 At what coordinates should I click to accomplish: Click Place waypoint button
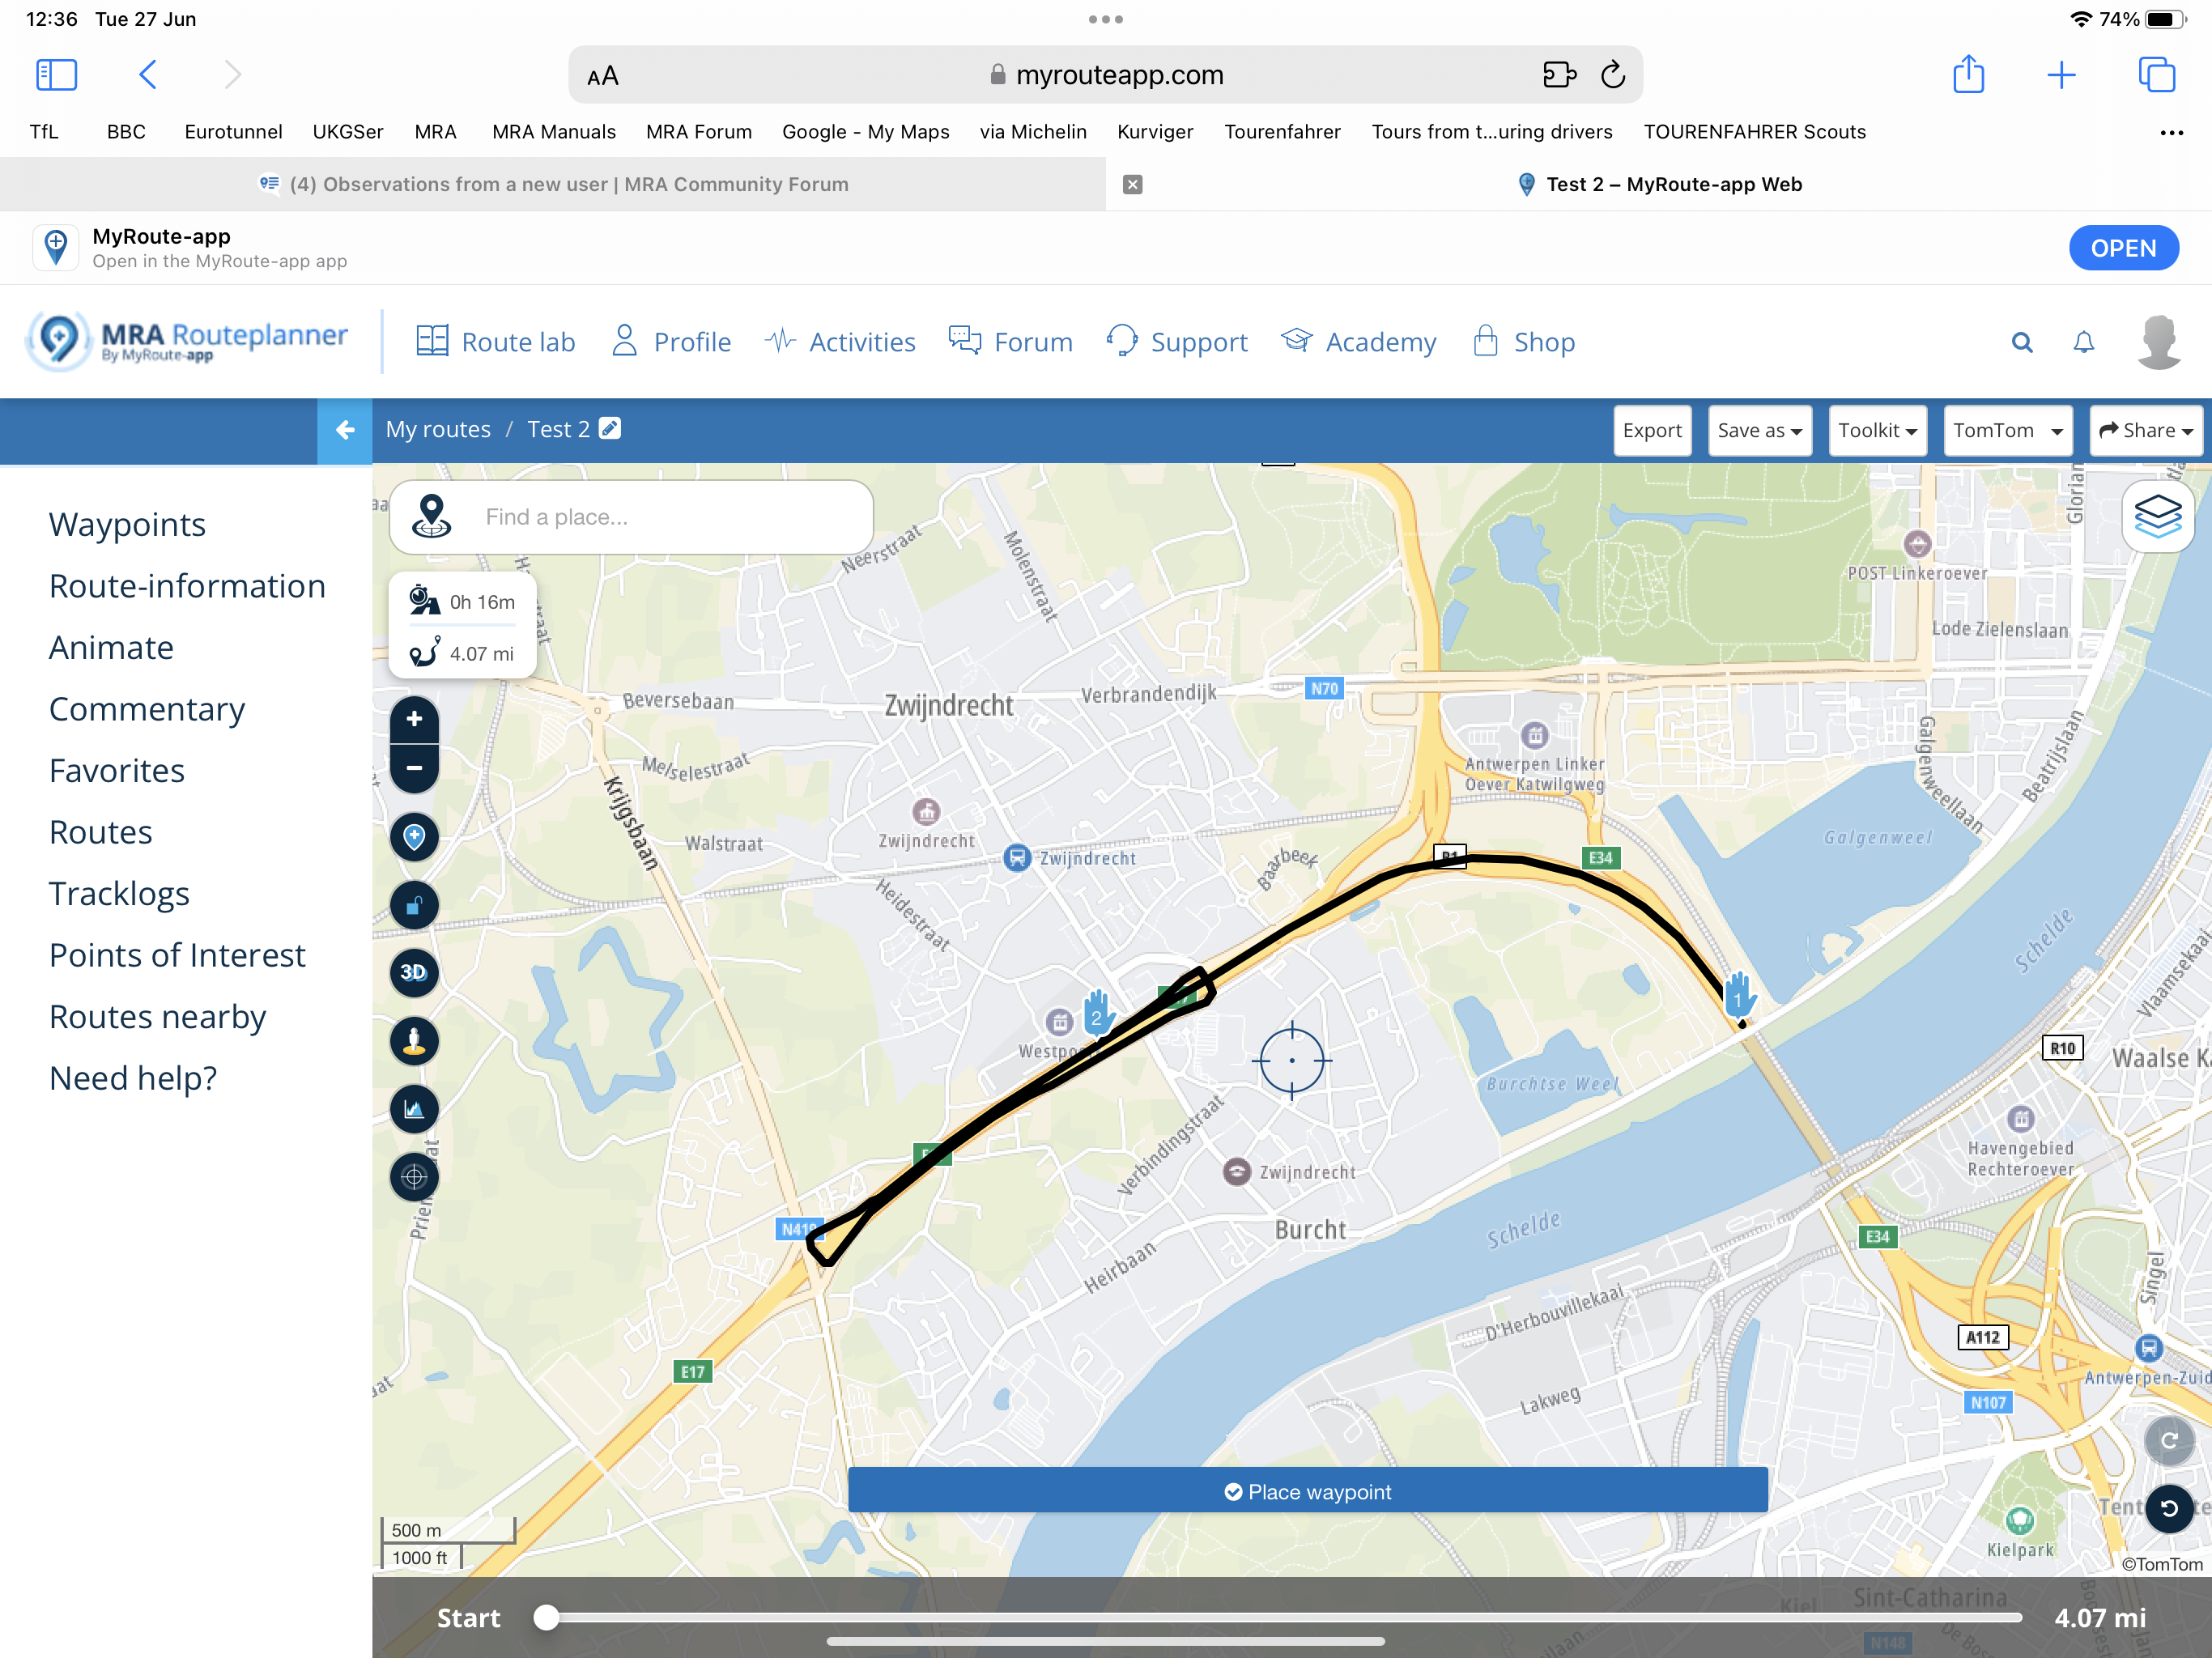pos(1307,1491)
